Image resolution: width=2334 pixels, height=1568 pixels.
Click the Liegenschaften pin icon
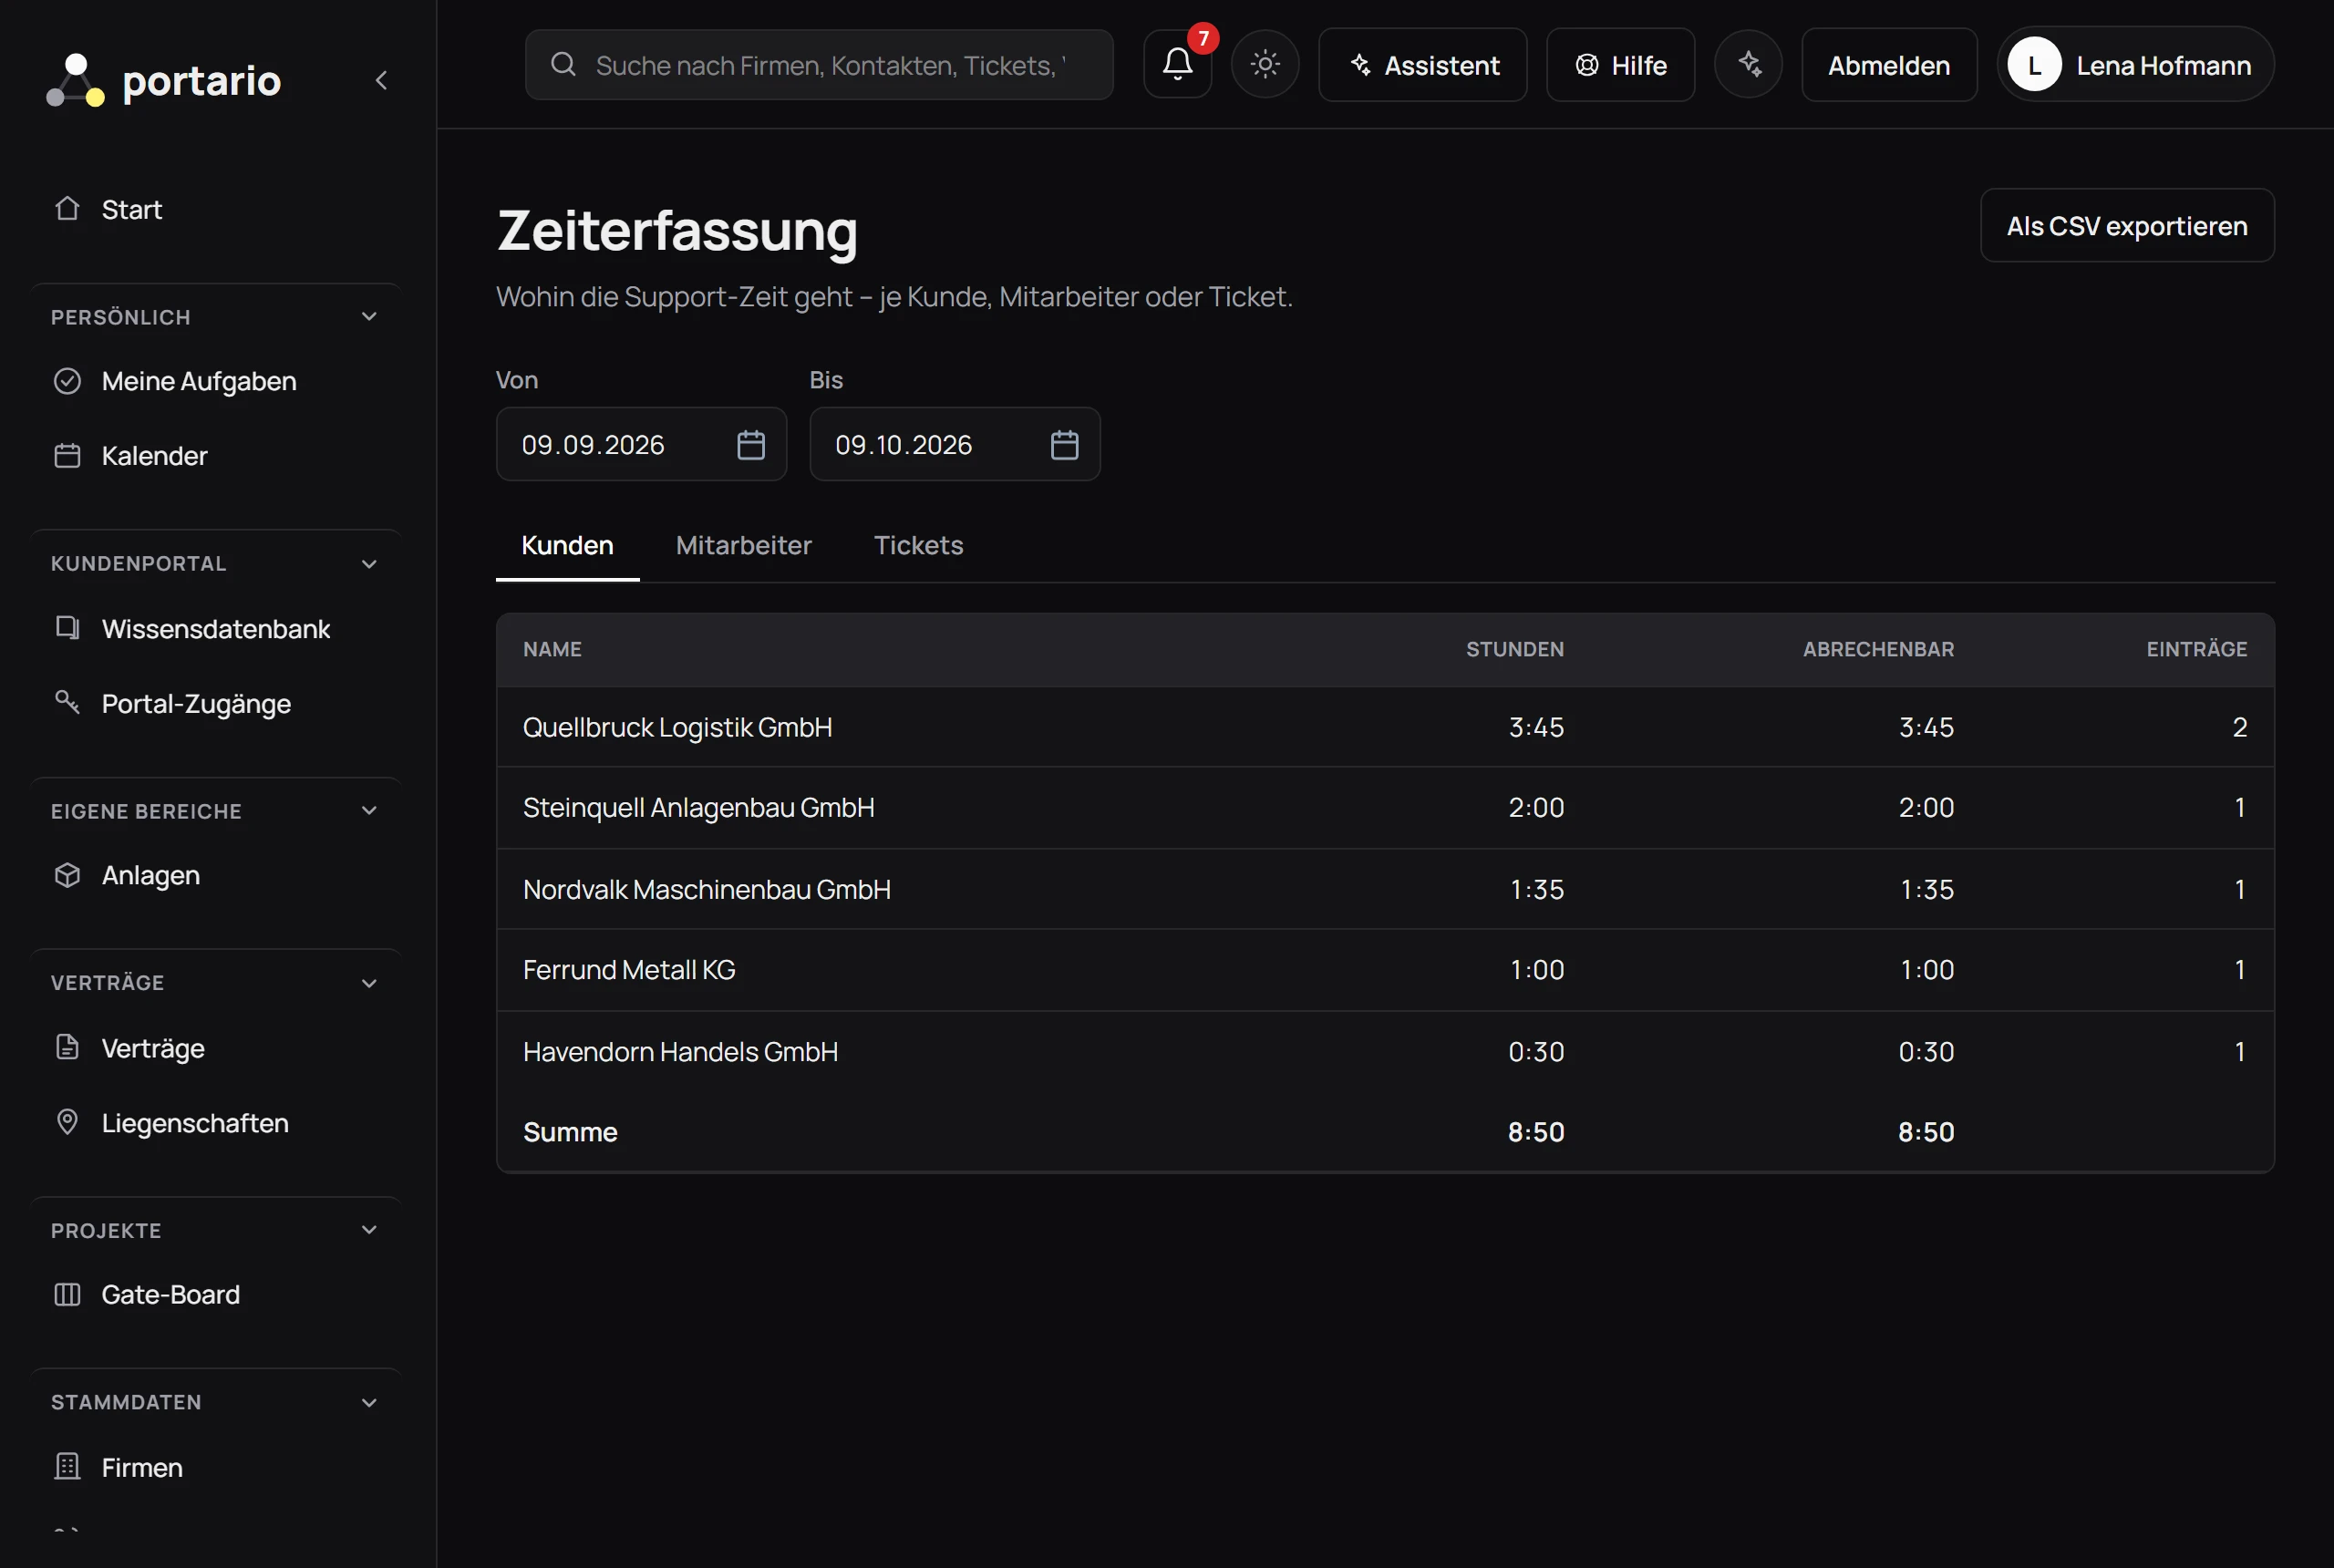[67, 1122]
